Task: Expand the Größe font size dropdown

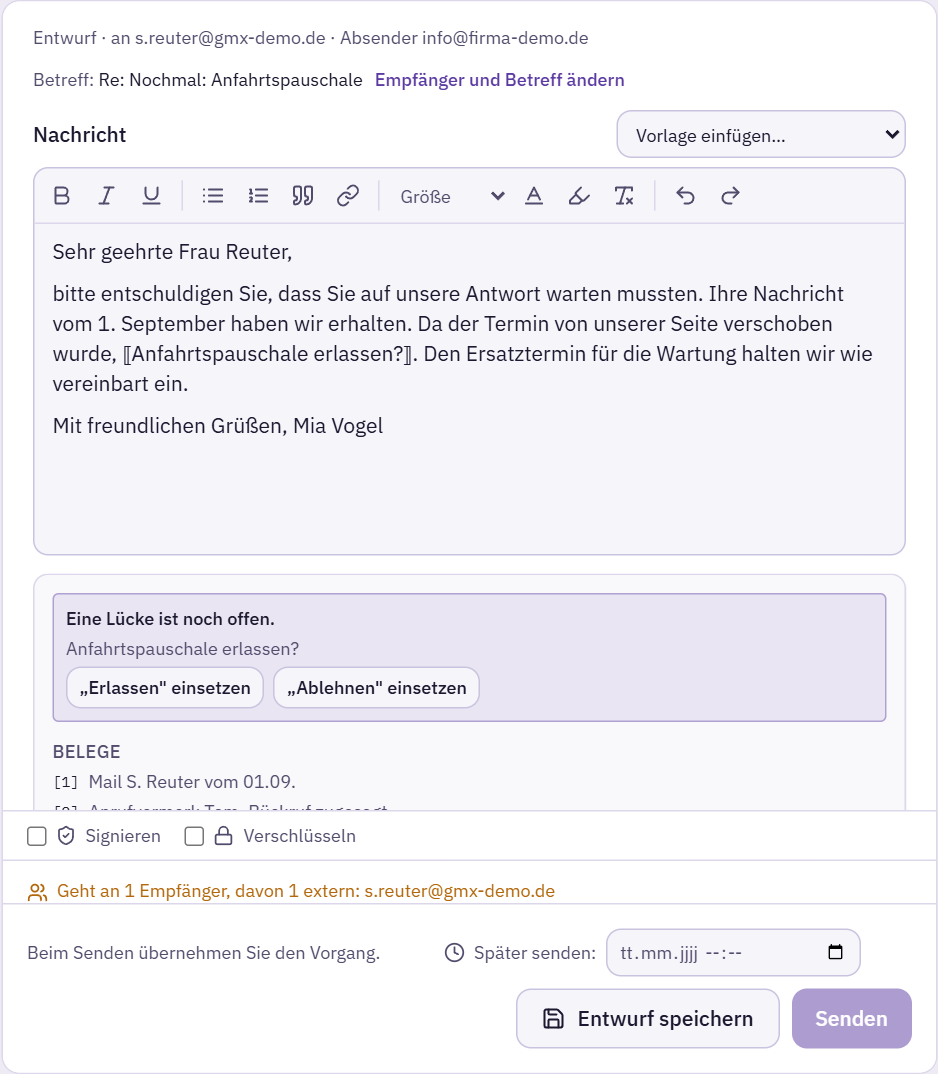Action: click(x=452, y=197)
